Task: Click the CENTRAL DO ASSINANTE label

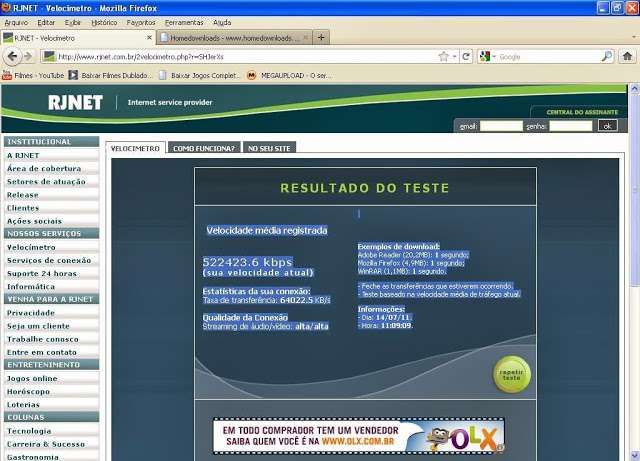Action: click(582, 112)
